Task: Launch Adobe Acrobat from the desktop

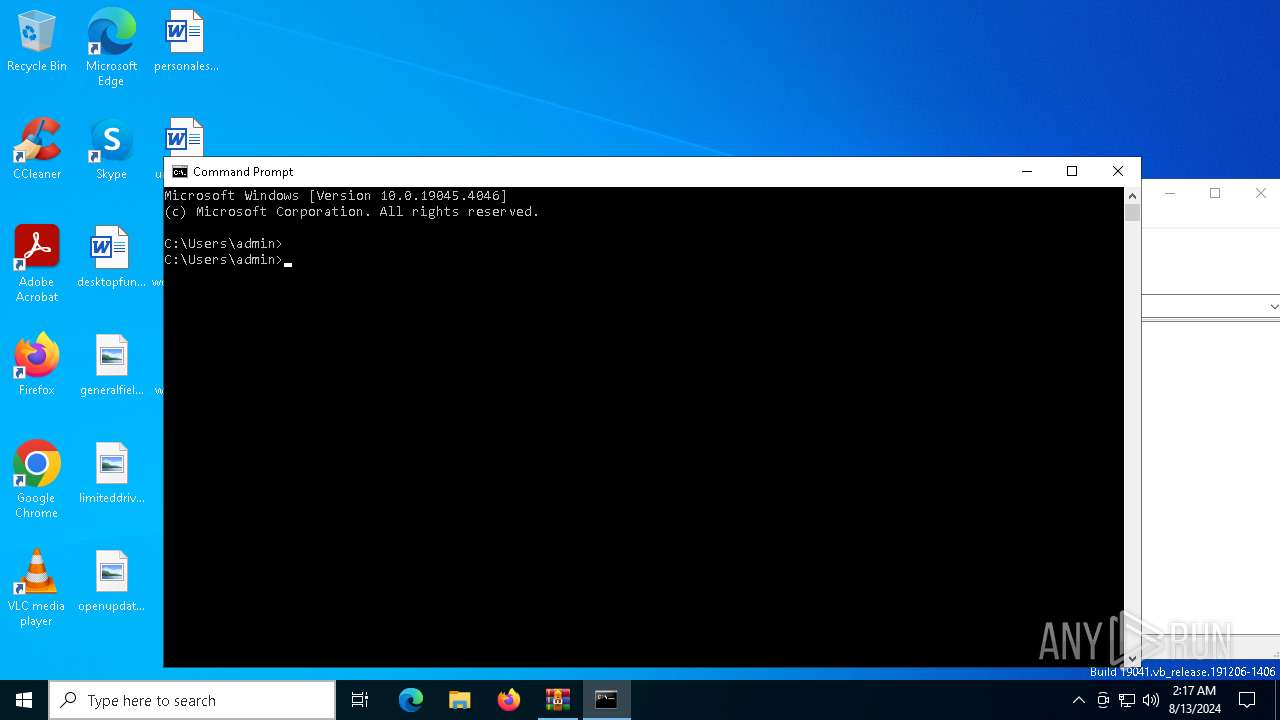Action: click(36, 264)
